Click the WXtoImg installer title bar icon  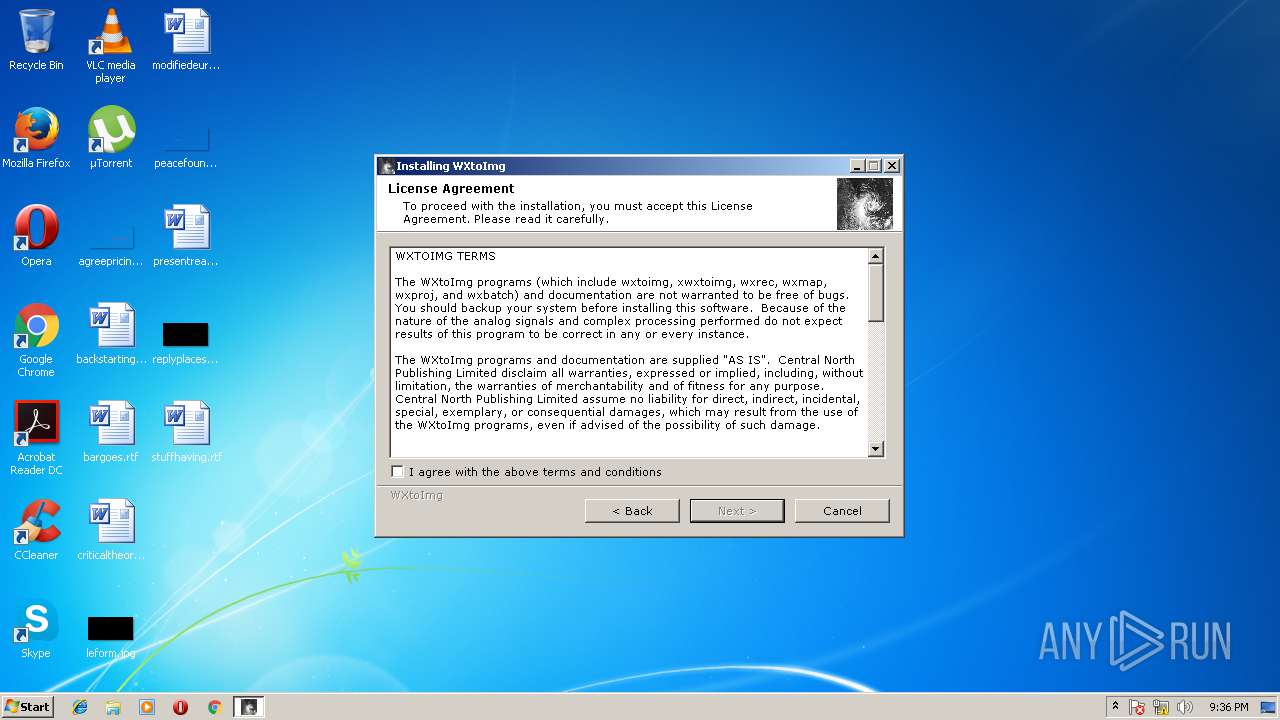[x=386, y=166]
